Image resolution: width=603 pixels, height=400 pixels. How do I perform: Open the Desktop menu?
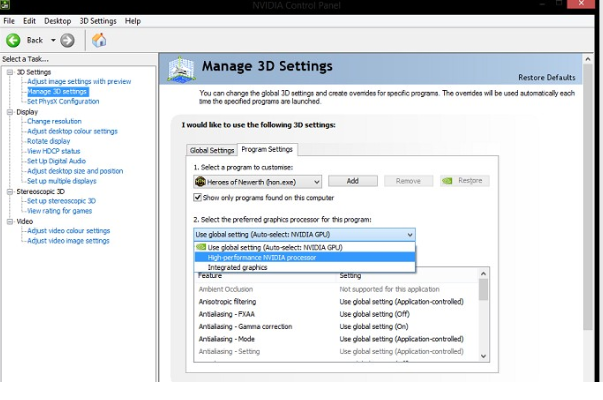point(57,21)
